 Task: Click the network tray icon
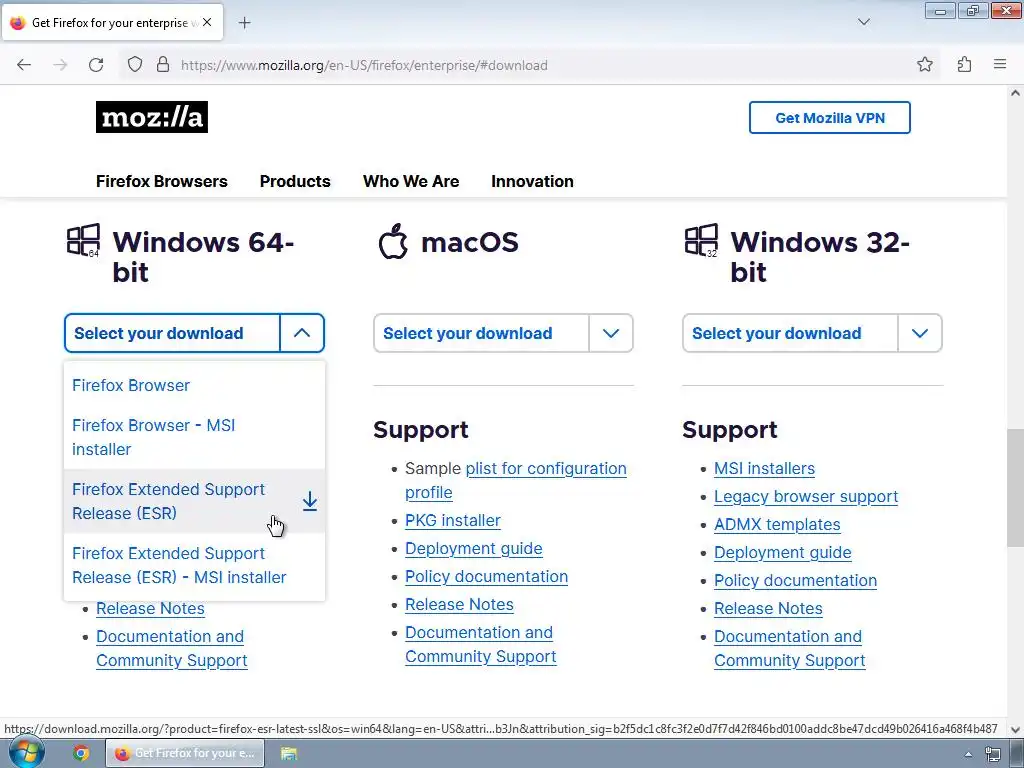tap(993, 754)
